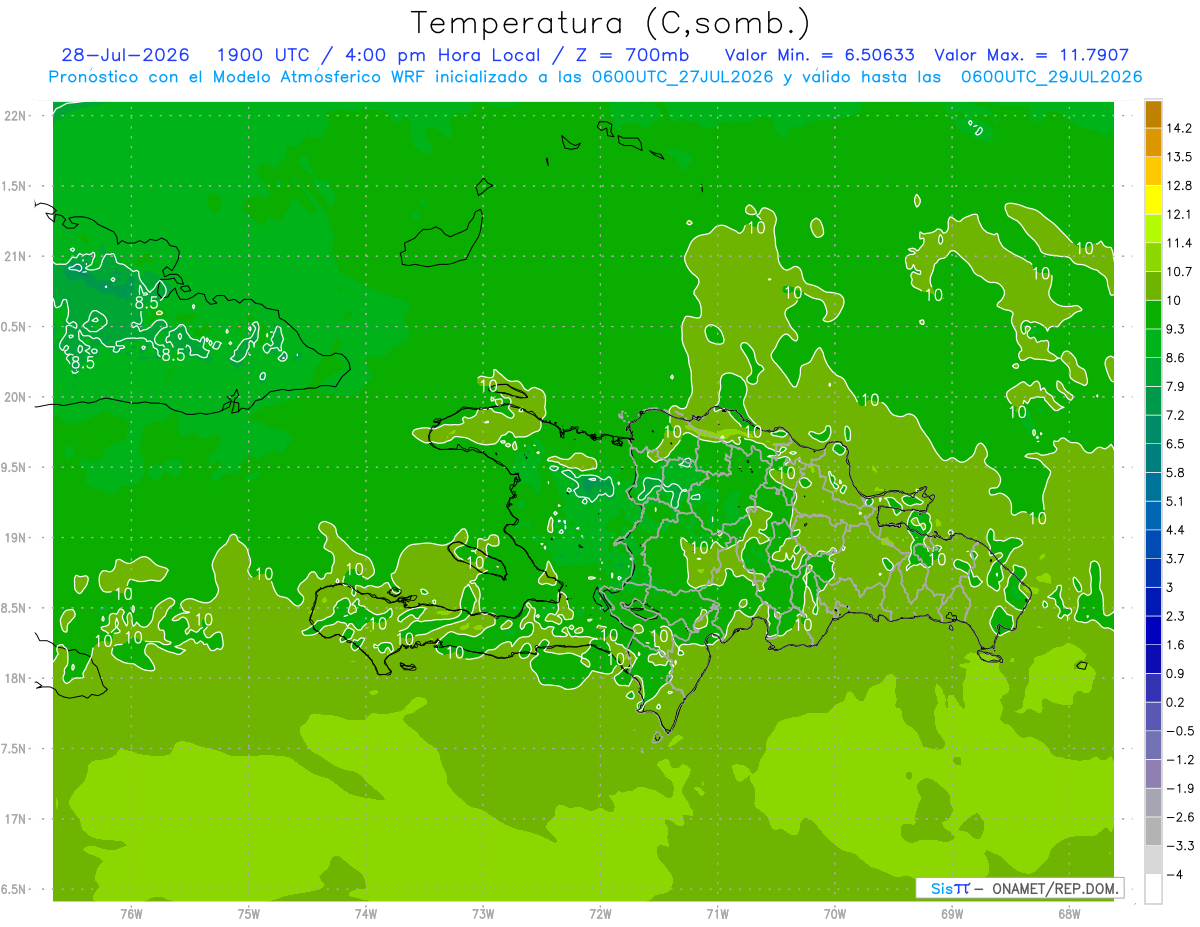Click the 70W longitude axis label

pyautogui.click(x=835, y=913)
